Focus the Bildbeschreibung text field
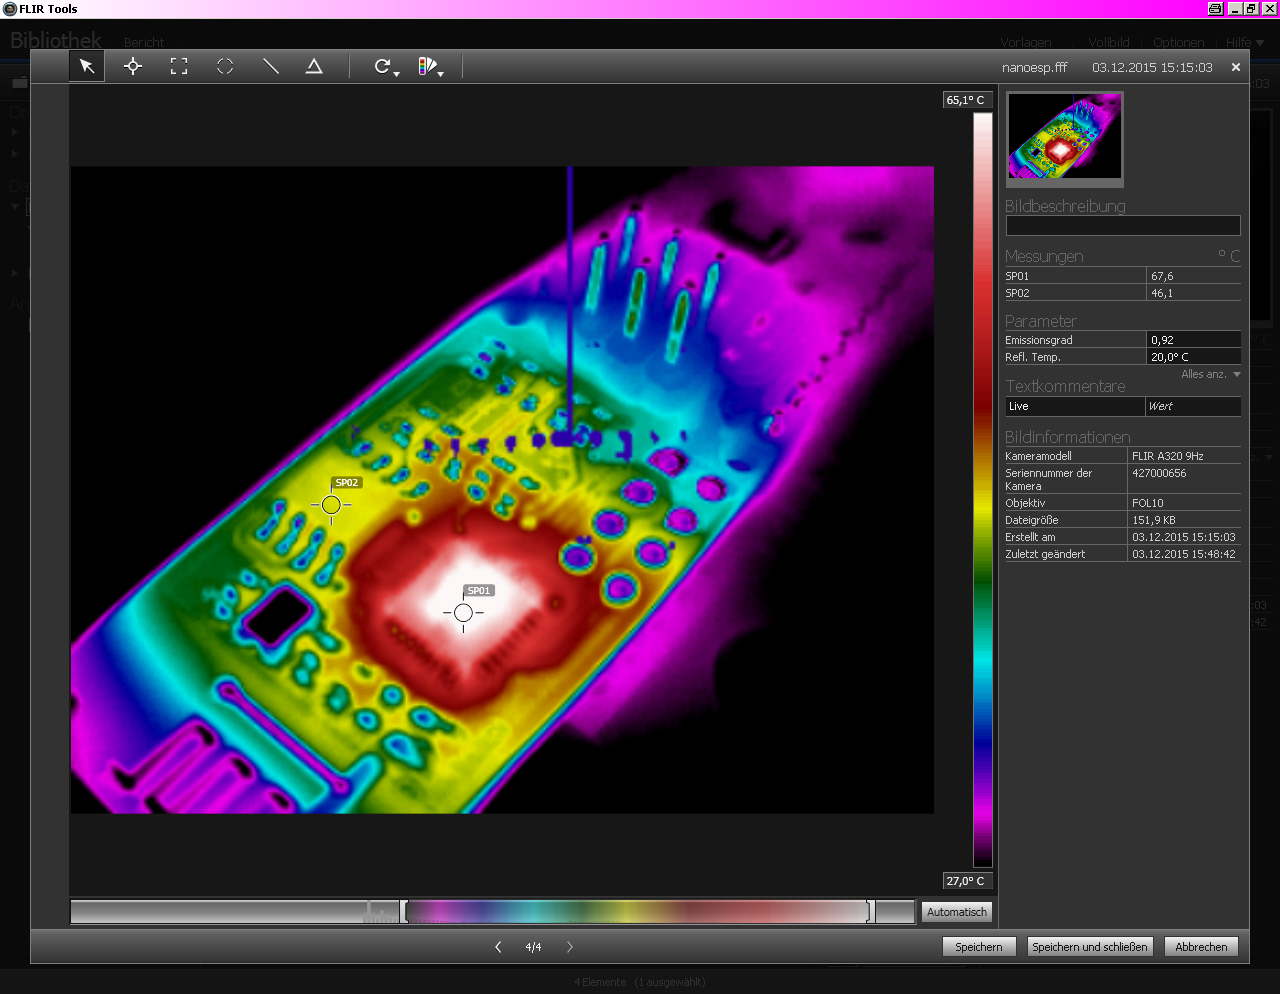Screen dimensions: 1280x994 tap(1123, 226)
